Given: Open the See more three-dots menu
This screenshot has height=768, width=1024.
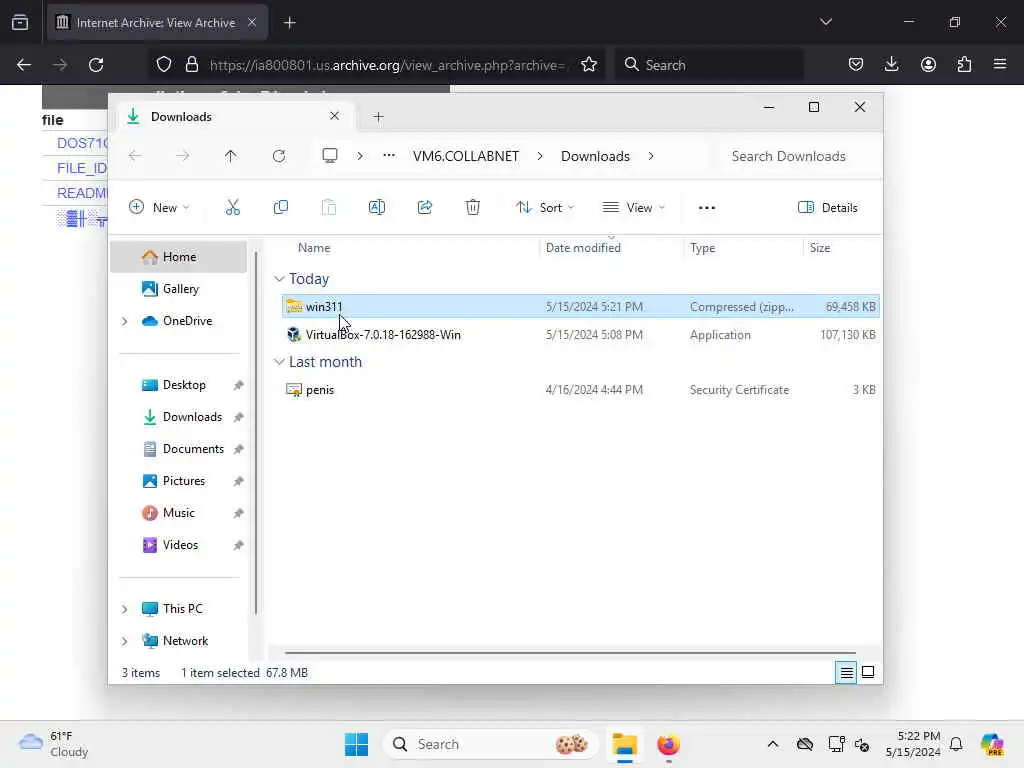Looking at the screenshot, I should click(x=707, y=208).
